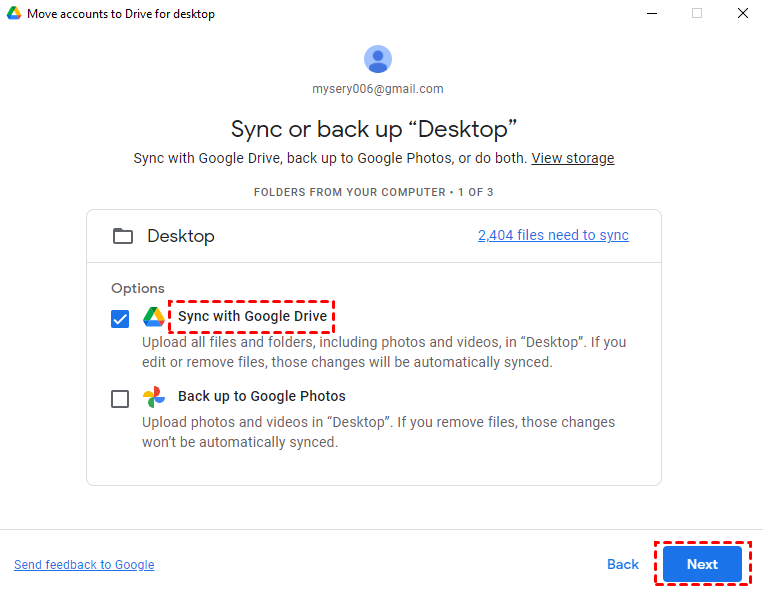Screen dimensions: 763x594
Task: Go back using the Back button
Action: (622, 564)
